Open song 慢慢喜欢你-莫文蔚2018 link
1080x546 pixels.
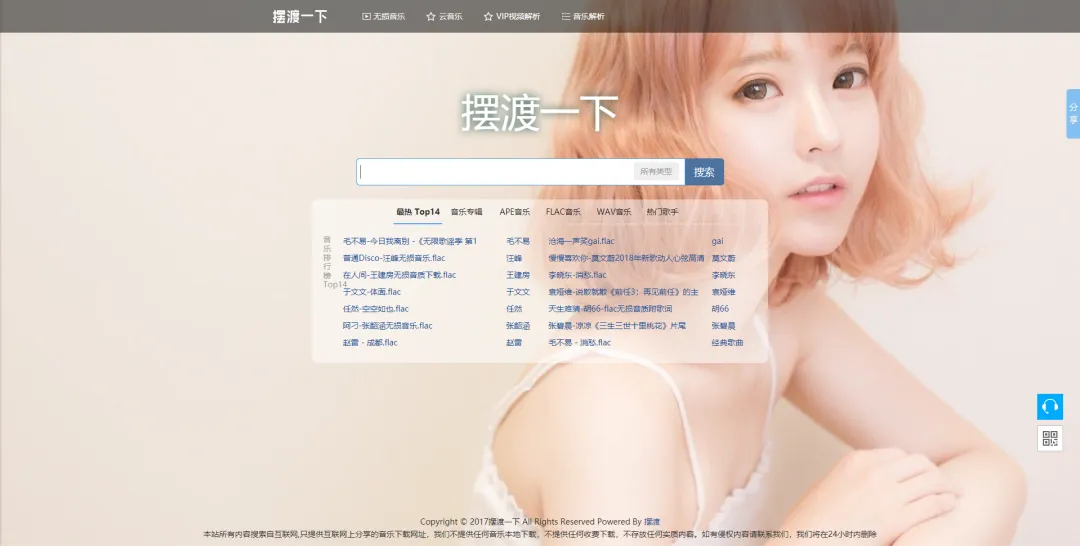626,258
